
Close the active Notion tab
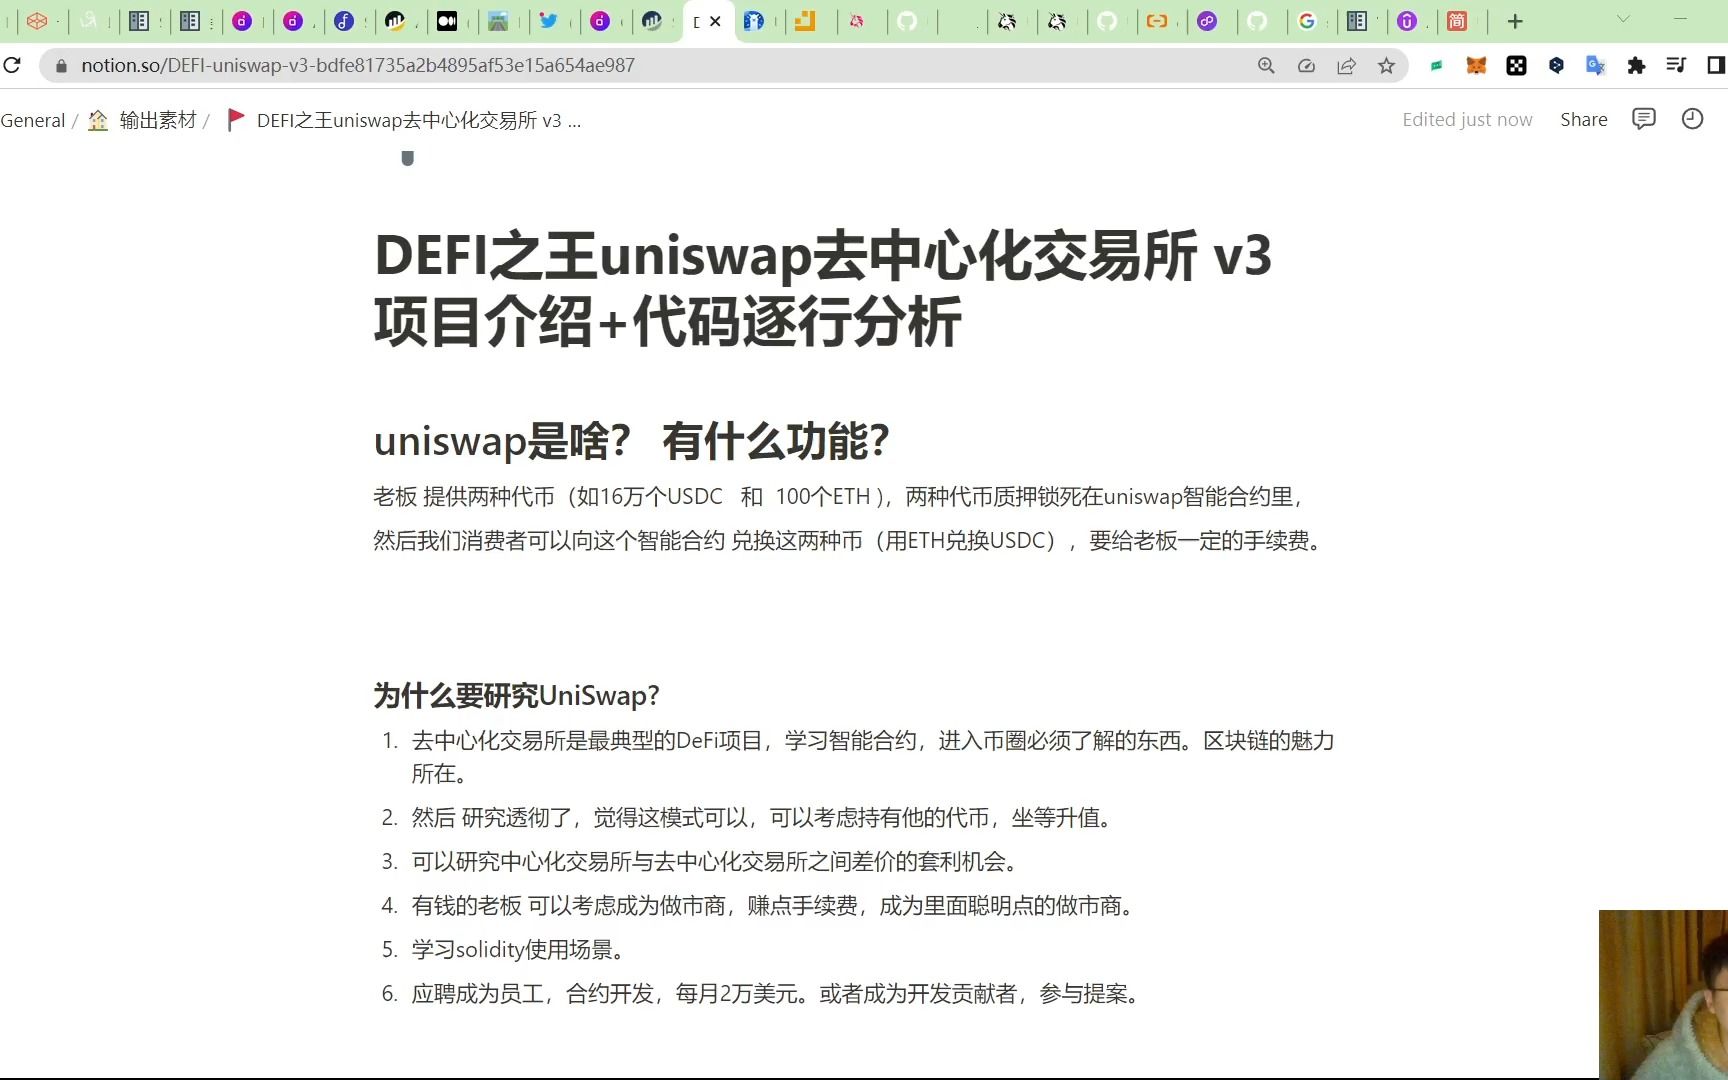click(x=715, y=21)
